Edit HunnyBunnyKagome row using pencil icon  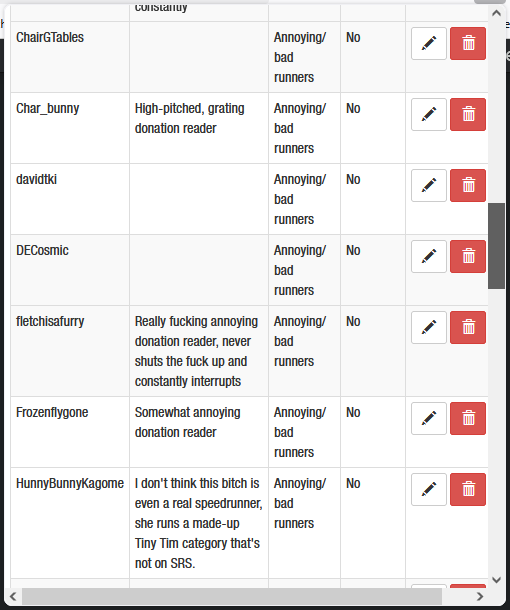coord(429,489)
